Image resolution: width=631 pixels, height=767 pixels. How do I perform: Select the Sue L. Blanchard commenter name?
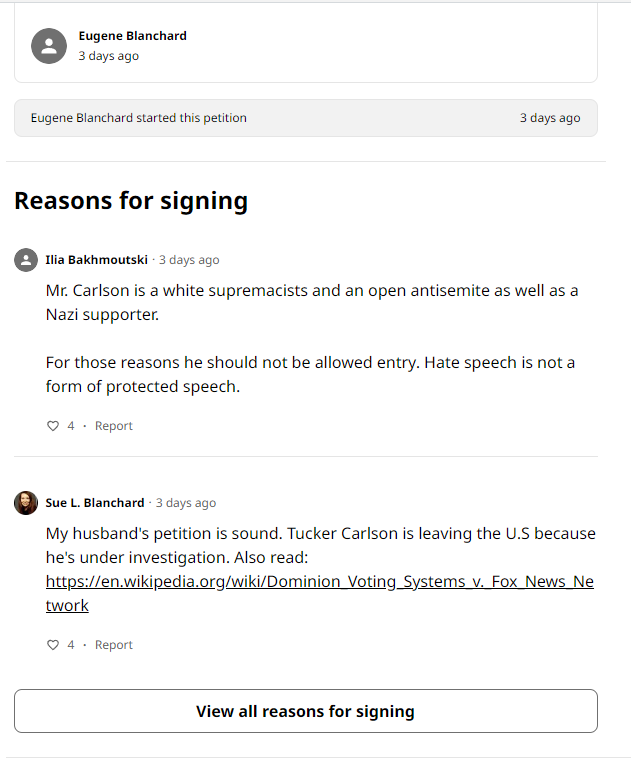point(95,503)
